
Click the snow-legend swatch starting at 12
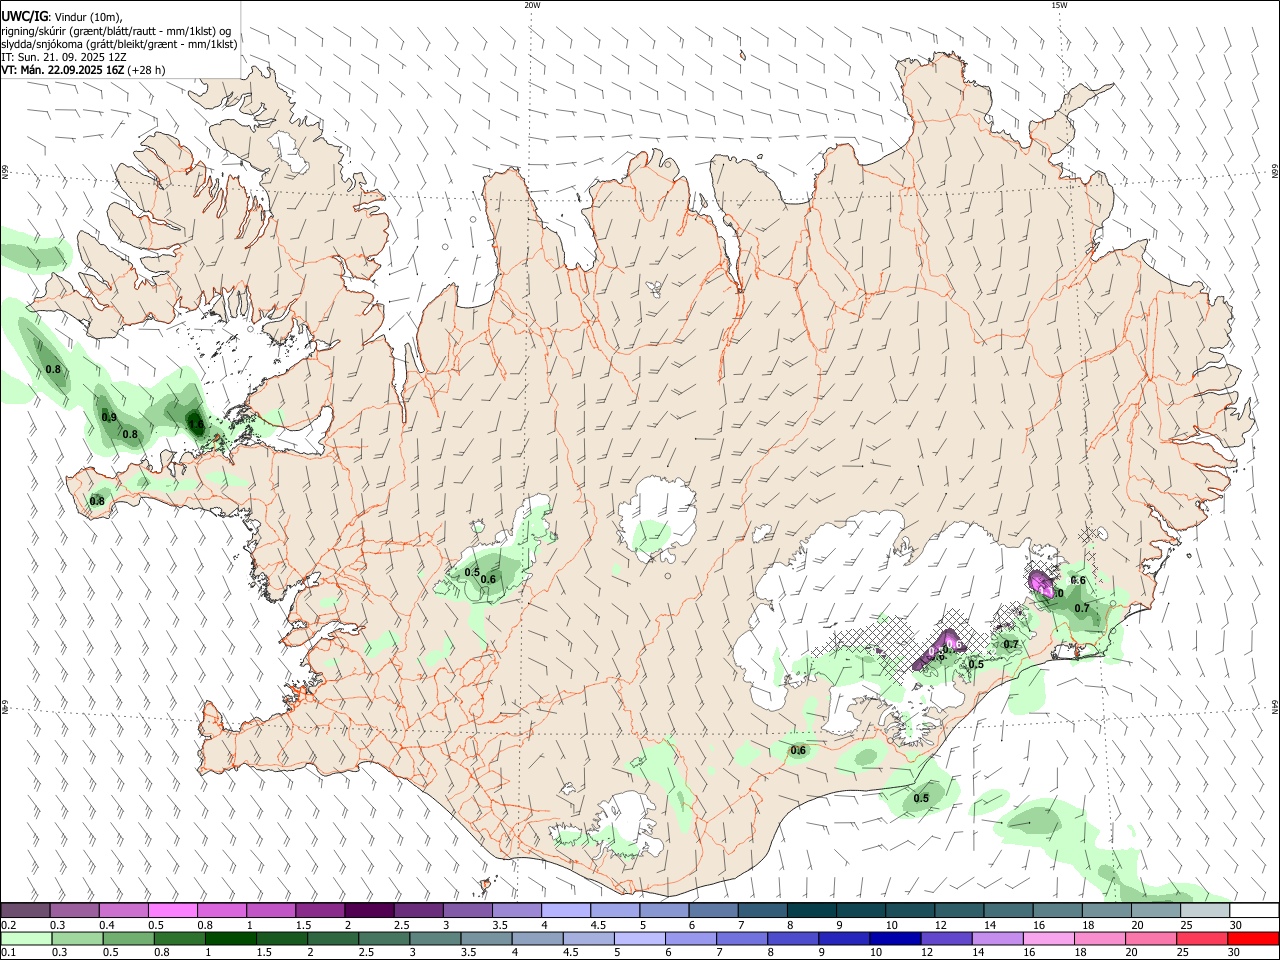click(958, 911)
